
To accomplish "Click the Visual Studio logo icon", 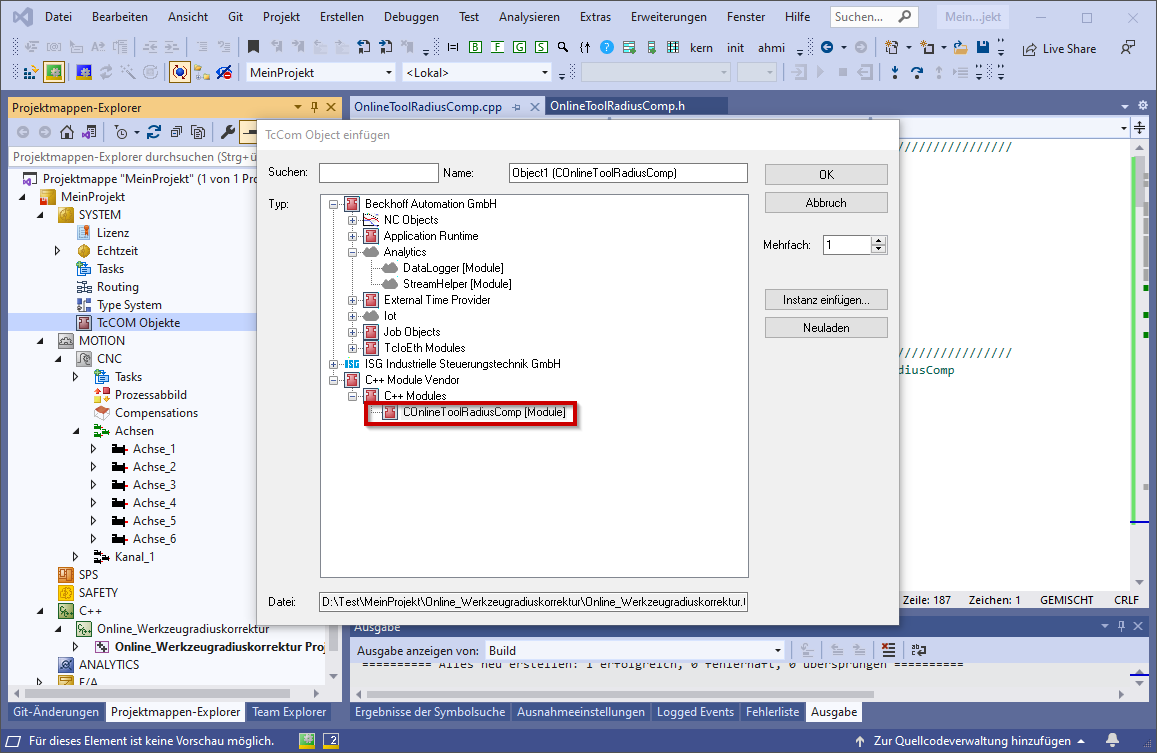I will (23, 16).
